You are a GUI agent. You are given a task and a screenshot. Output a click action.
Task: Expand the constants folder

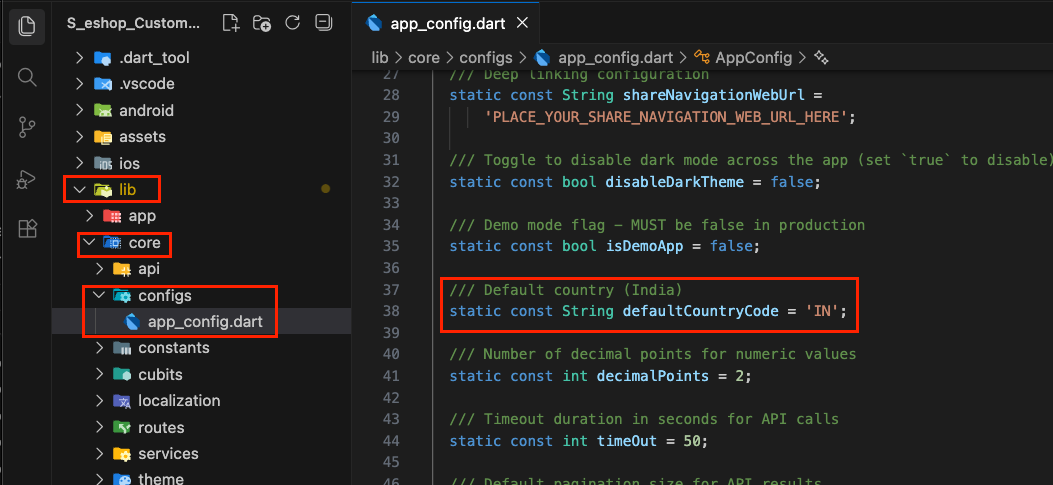[x=100, y=348]
